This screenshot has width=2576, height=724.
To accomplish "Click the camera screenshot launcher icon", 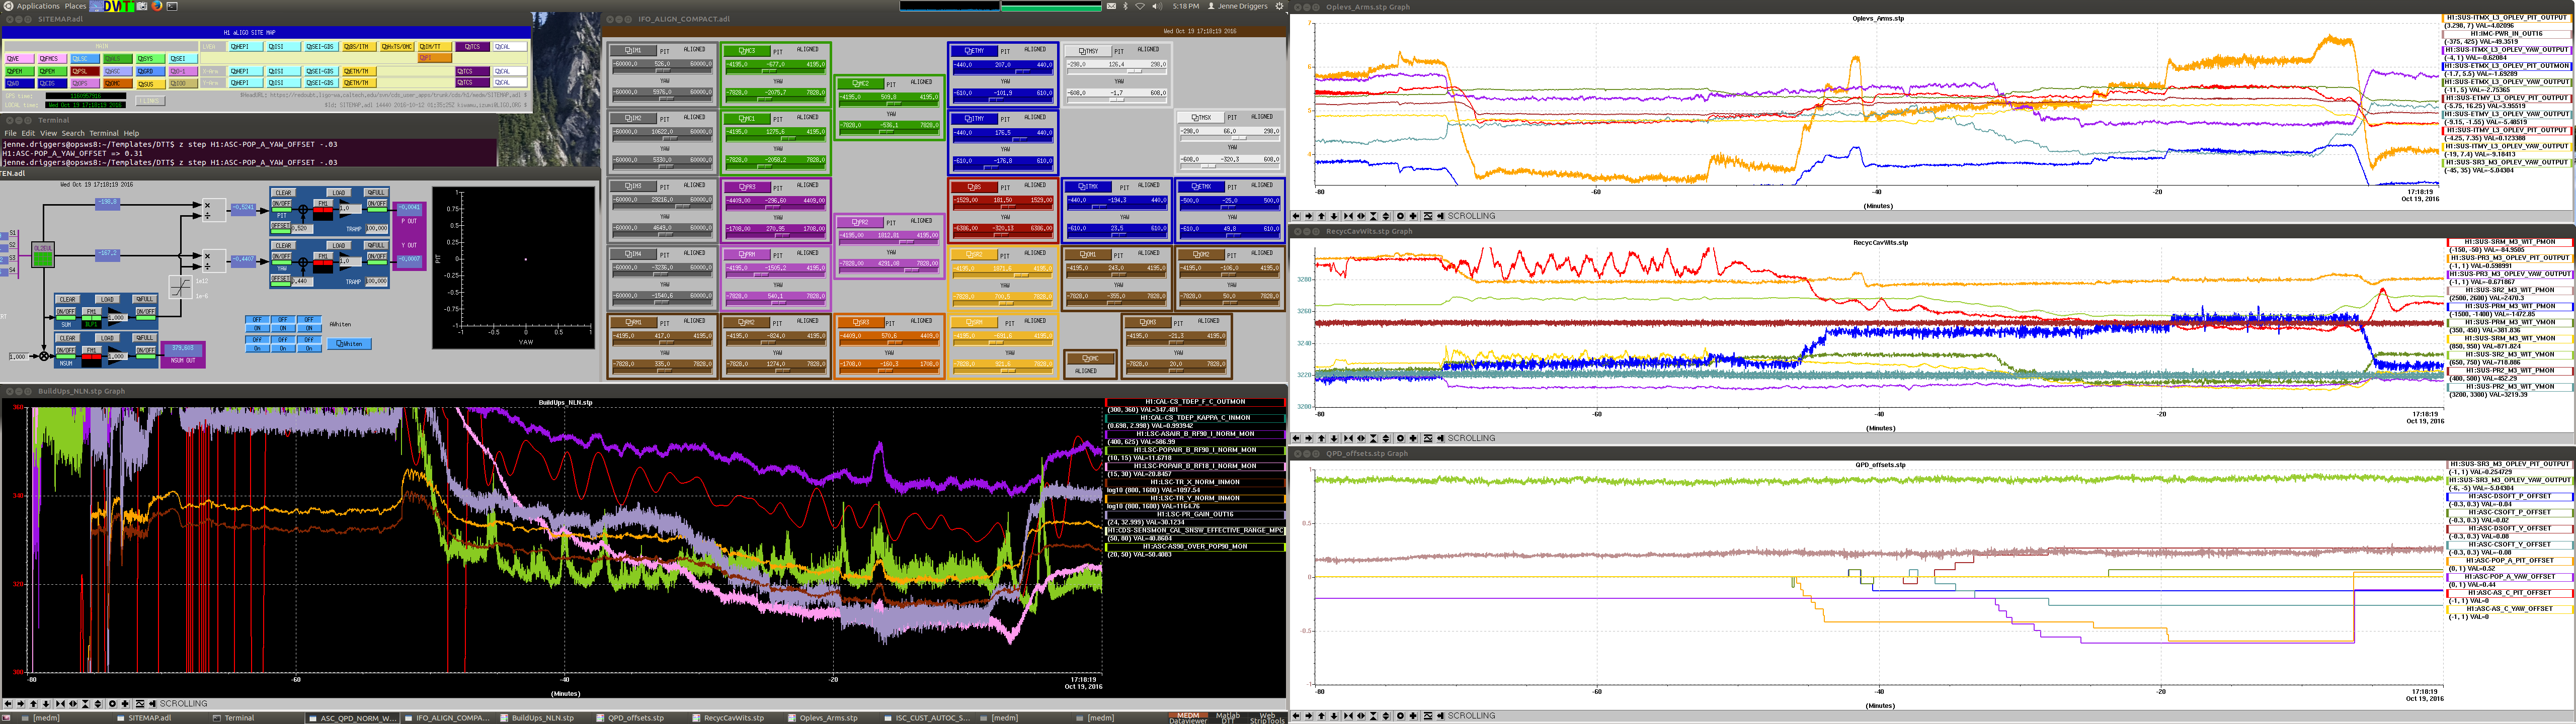I will coord(142,6).
